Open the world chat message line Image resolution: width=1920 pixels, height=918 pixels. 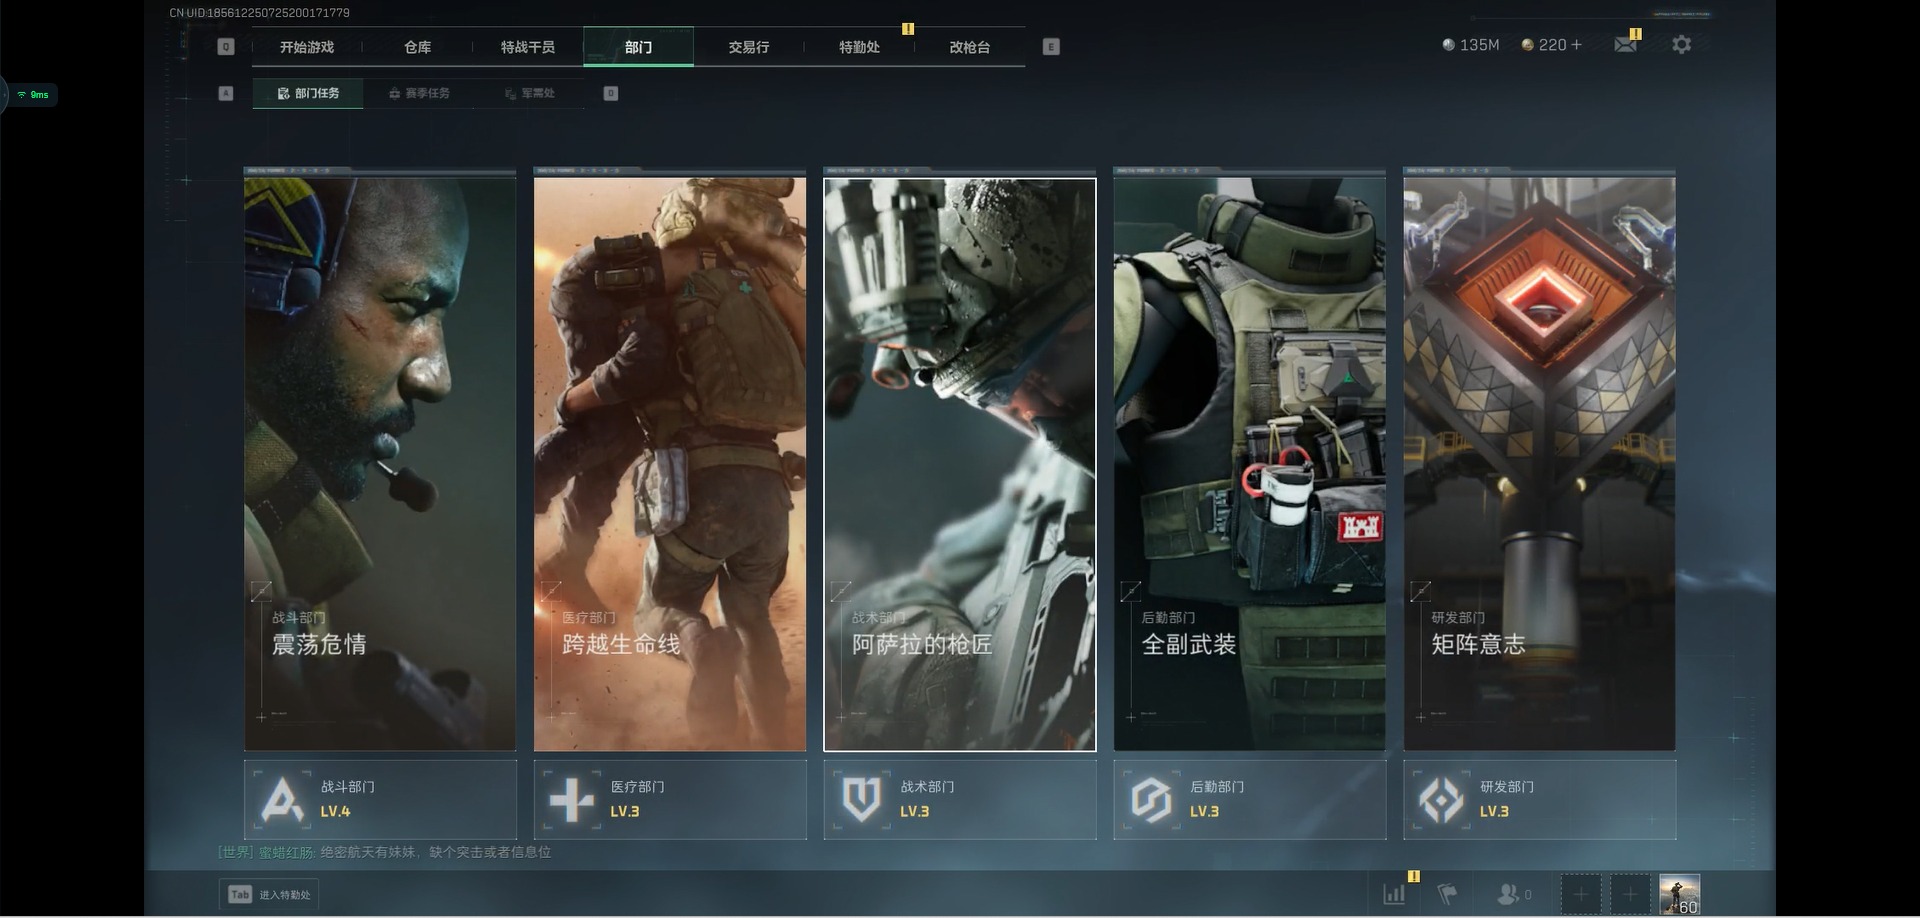tap(385, 852)
